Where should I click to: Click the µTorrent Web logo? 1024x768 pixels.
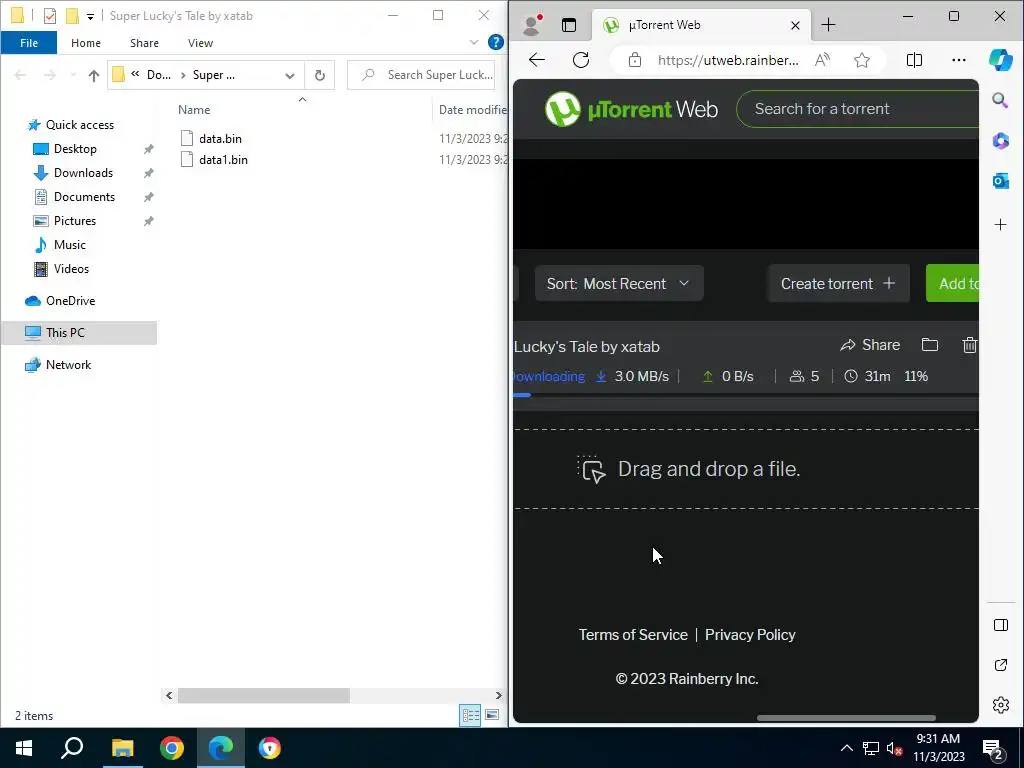coord(631,109)
